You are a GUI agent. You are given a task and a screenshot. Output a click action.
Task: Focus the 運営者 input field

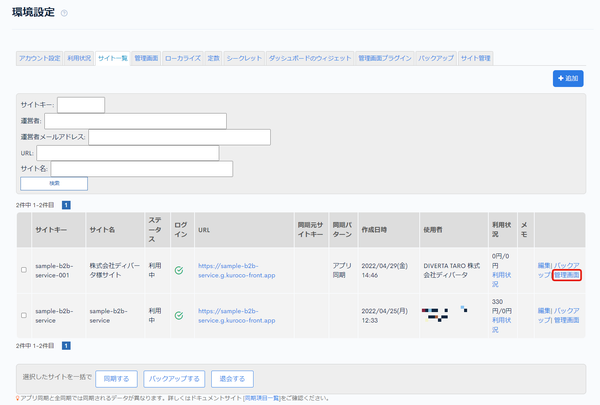[x=135, y=121]
